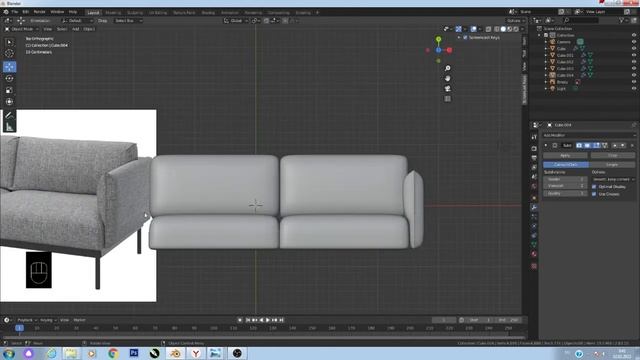The width and height of the screenshot is (640, 360).
Task: Open the Physics properties tab
Action: [534, 226]
